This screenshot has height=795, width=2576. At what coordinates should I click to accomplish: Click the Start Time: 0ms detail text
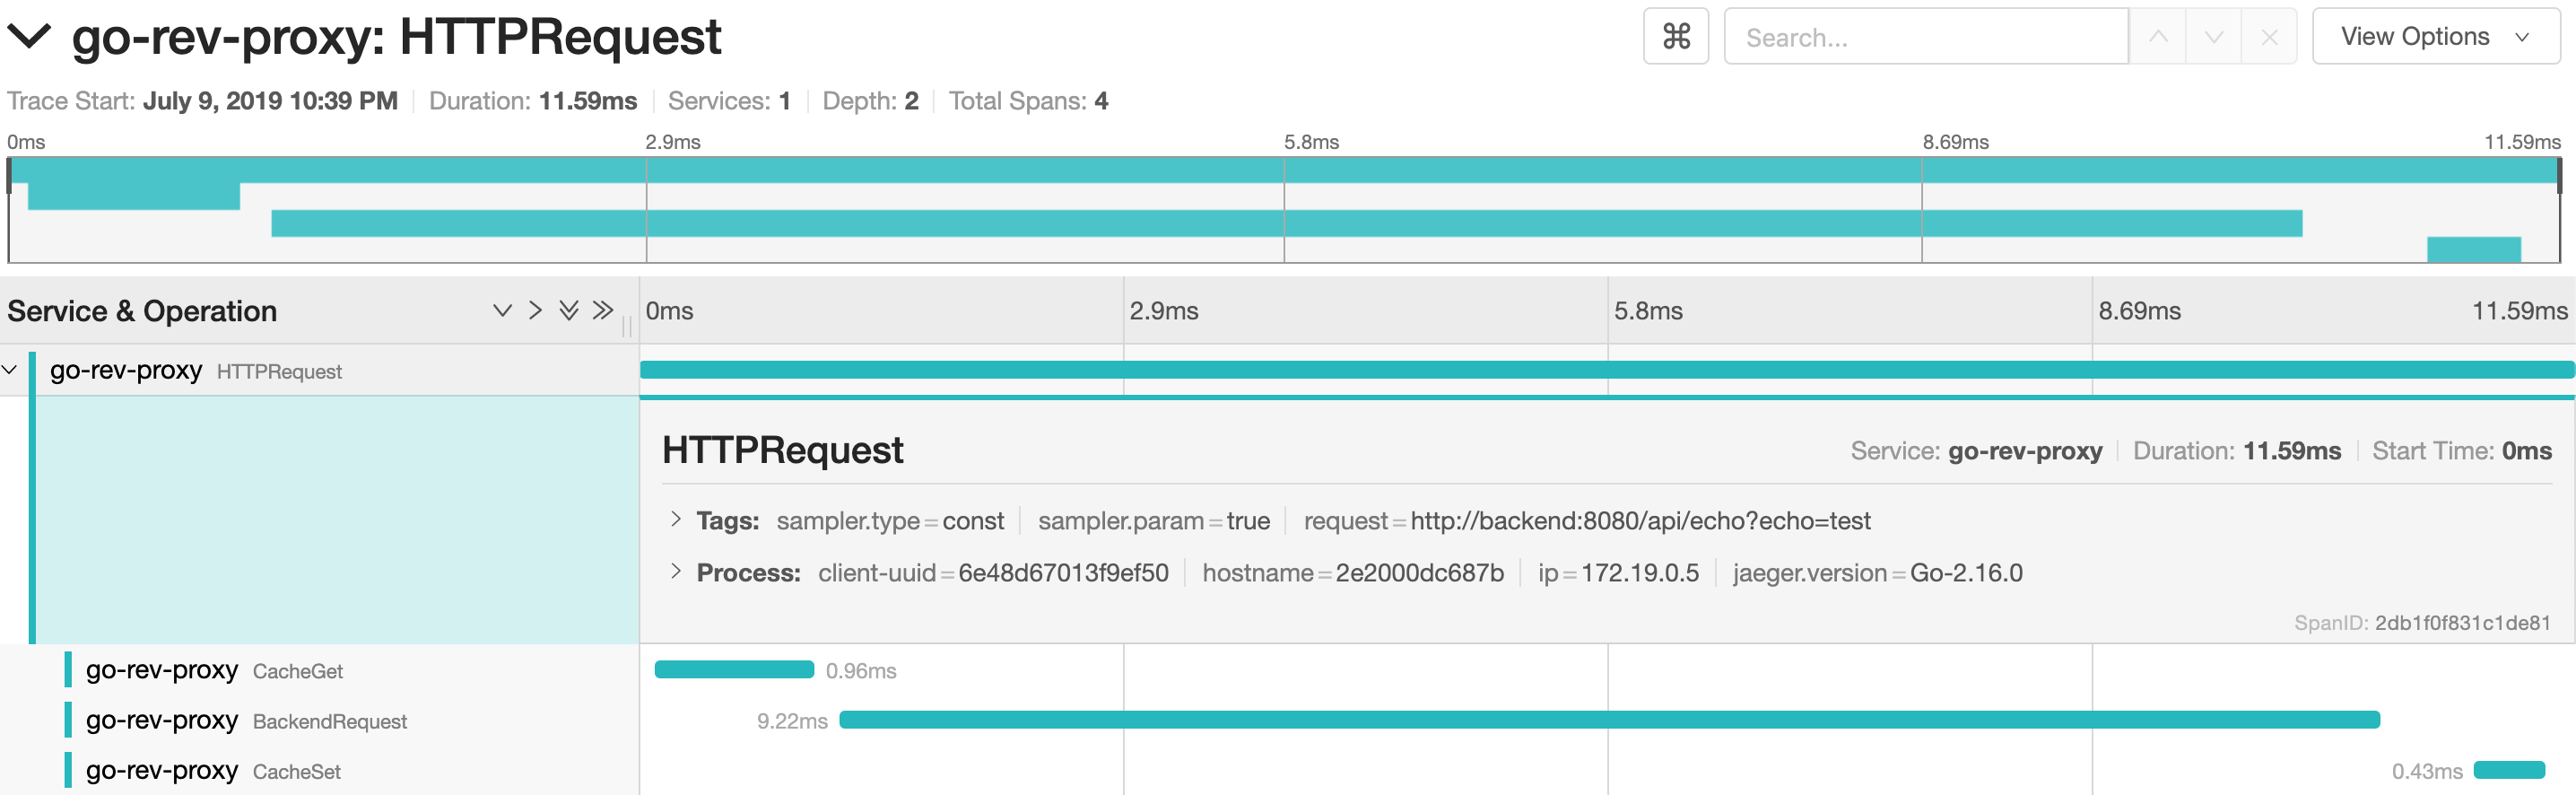[2462, 451]
